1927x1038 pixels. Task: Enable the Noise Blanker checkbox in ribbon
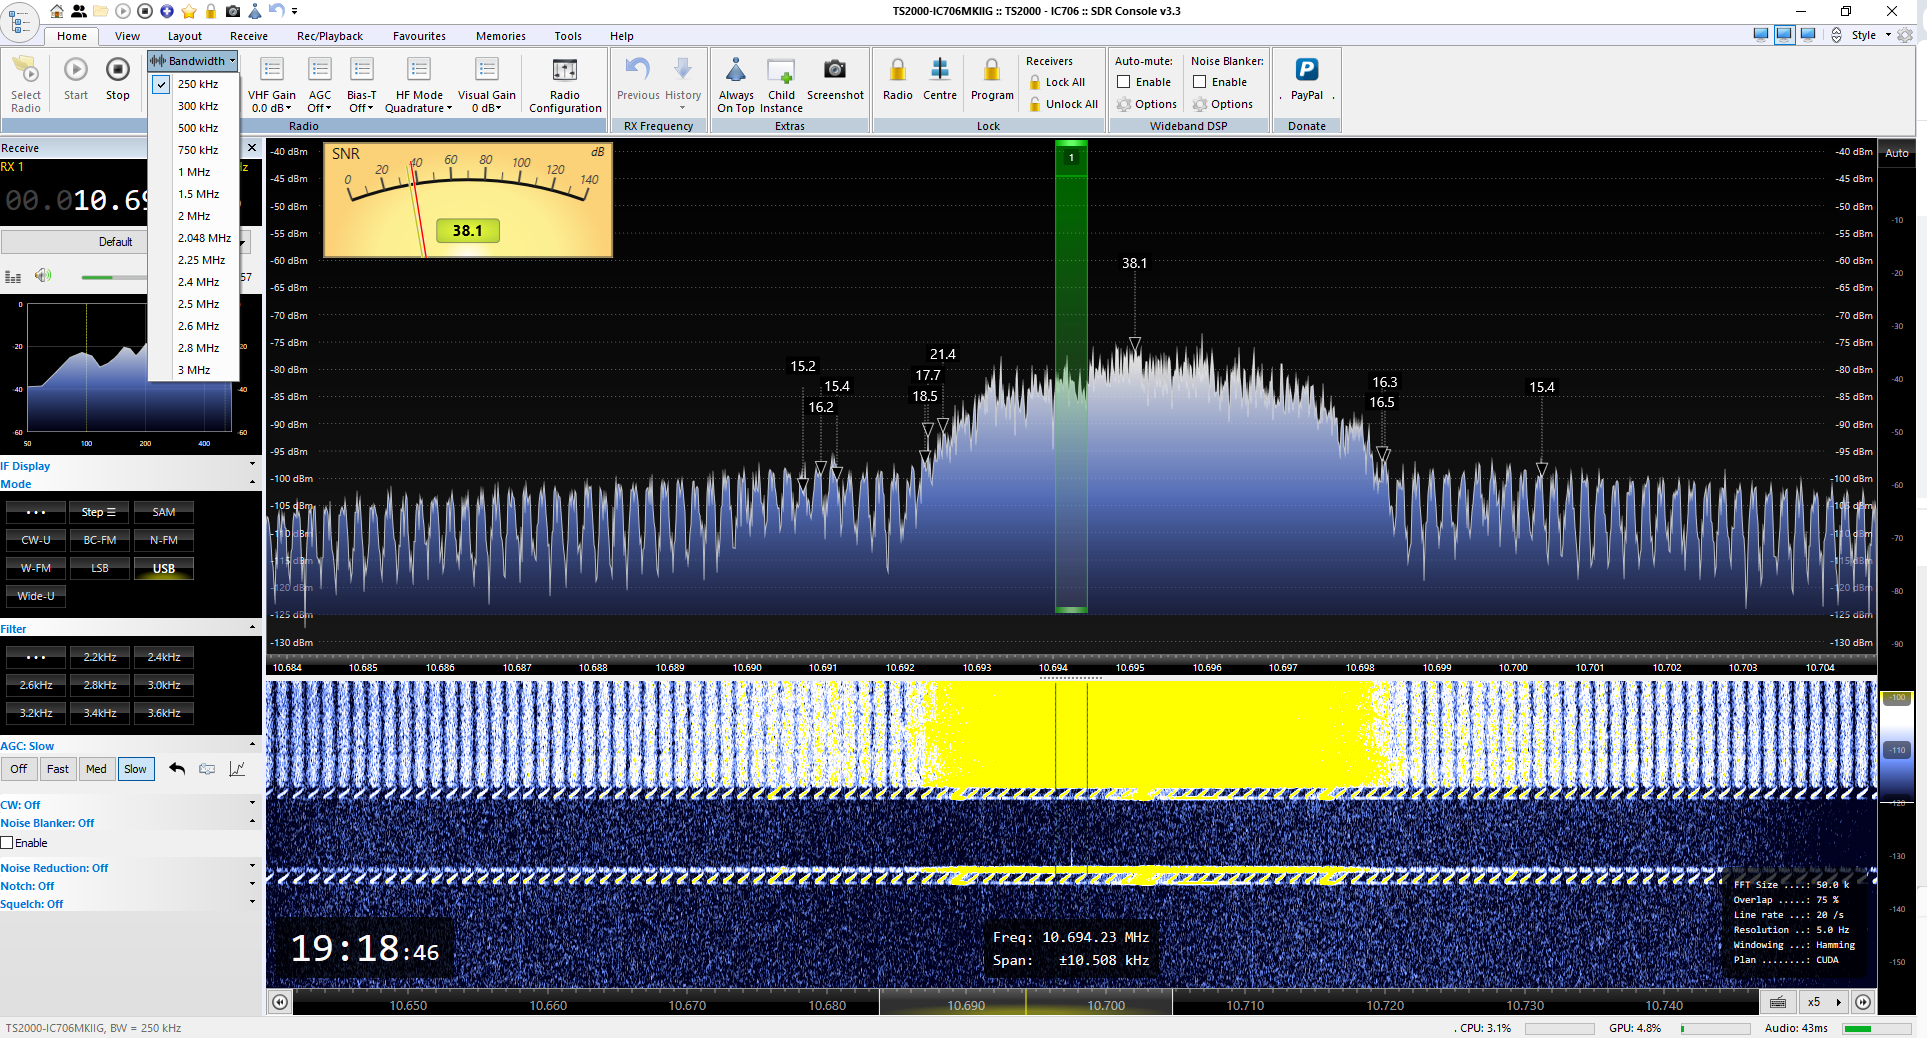[x=1199, y=82]
